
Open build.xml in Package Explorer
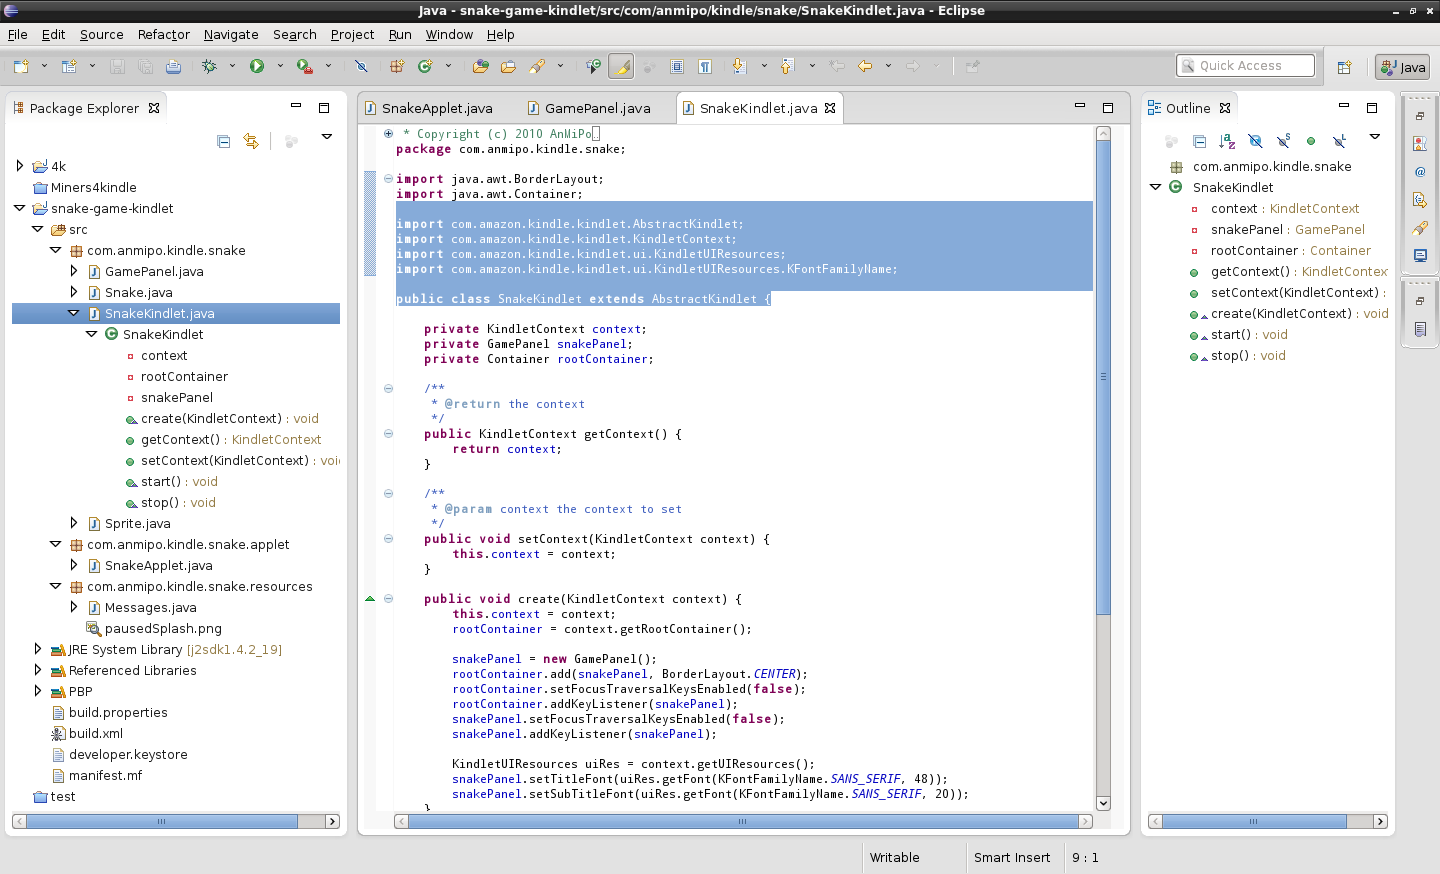point(96,733)
